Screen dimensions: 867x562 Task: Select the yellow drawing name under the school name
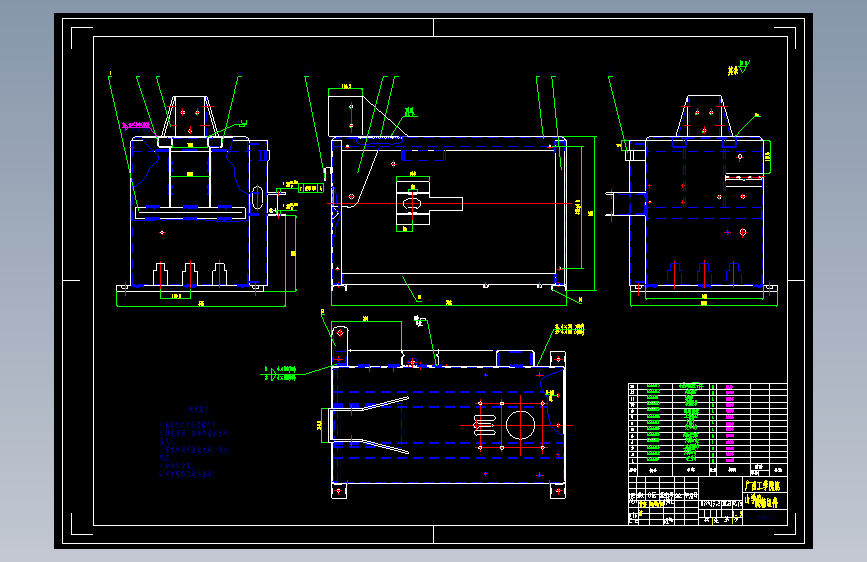pos(761,501)
